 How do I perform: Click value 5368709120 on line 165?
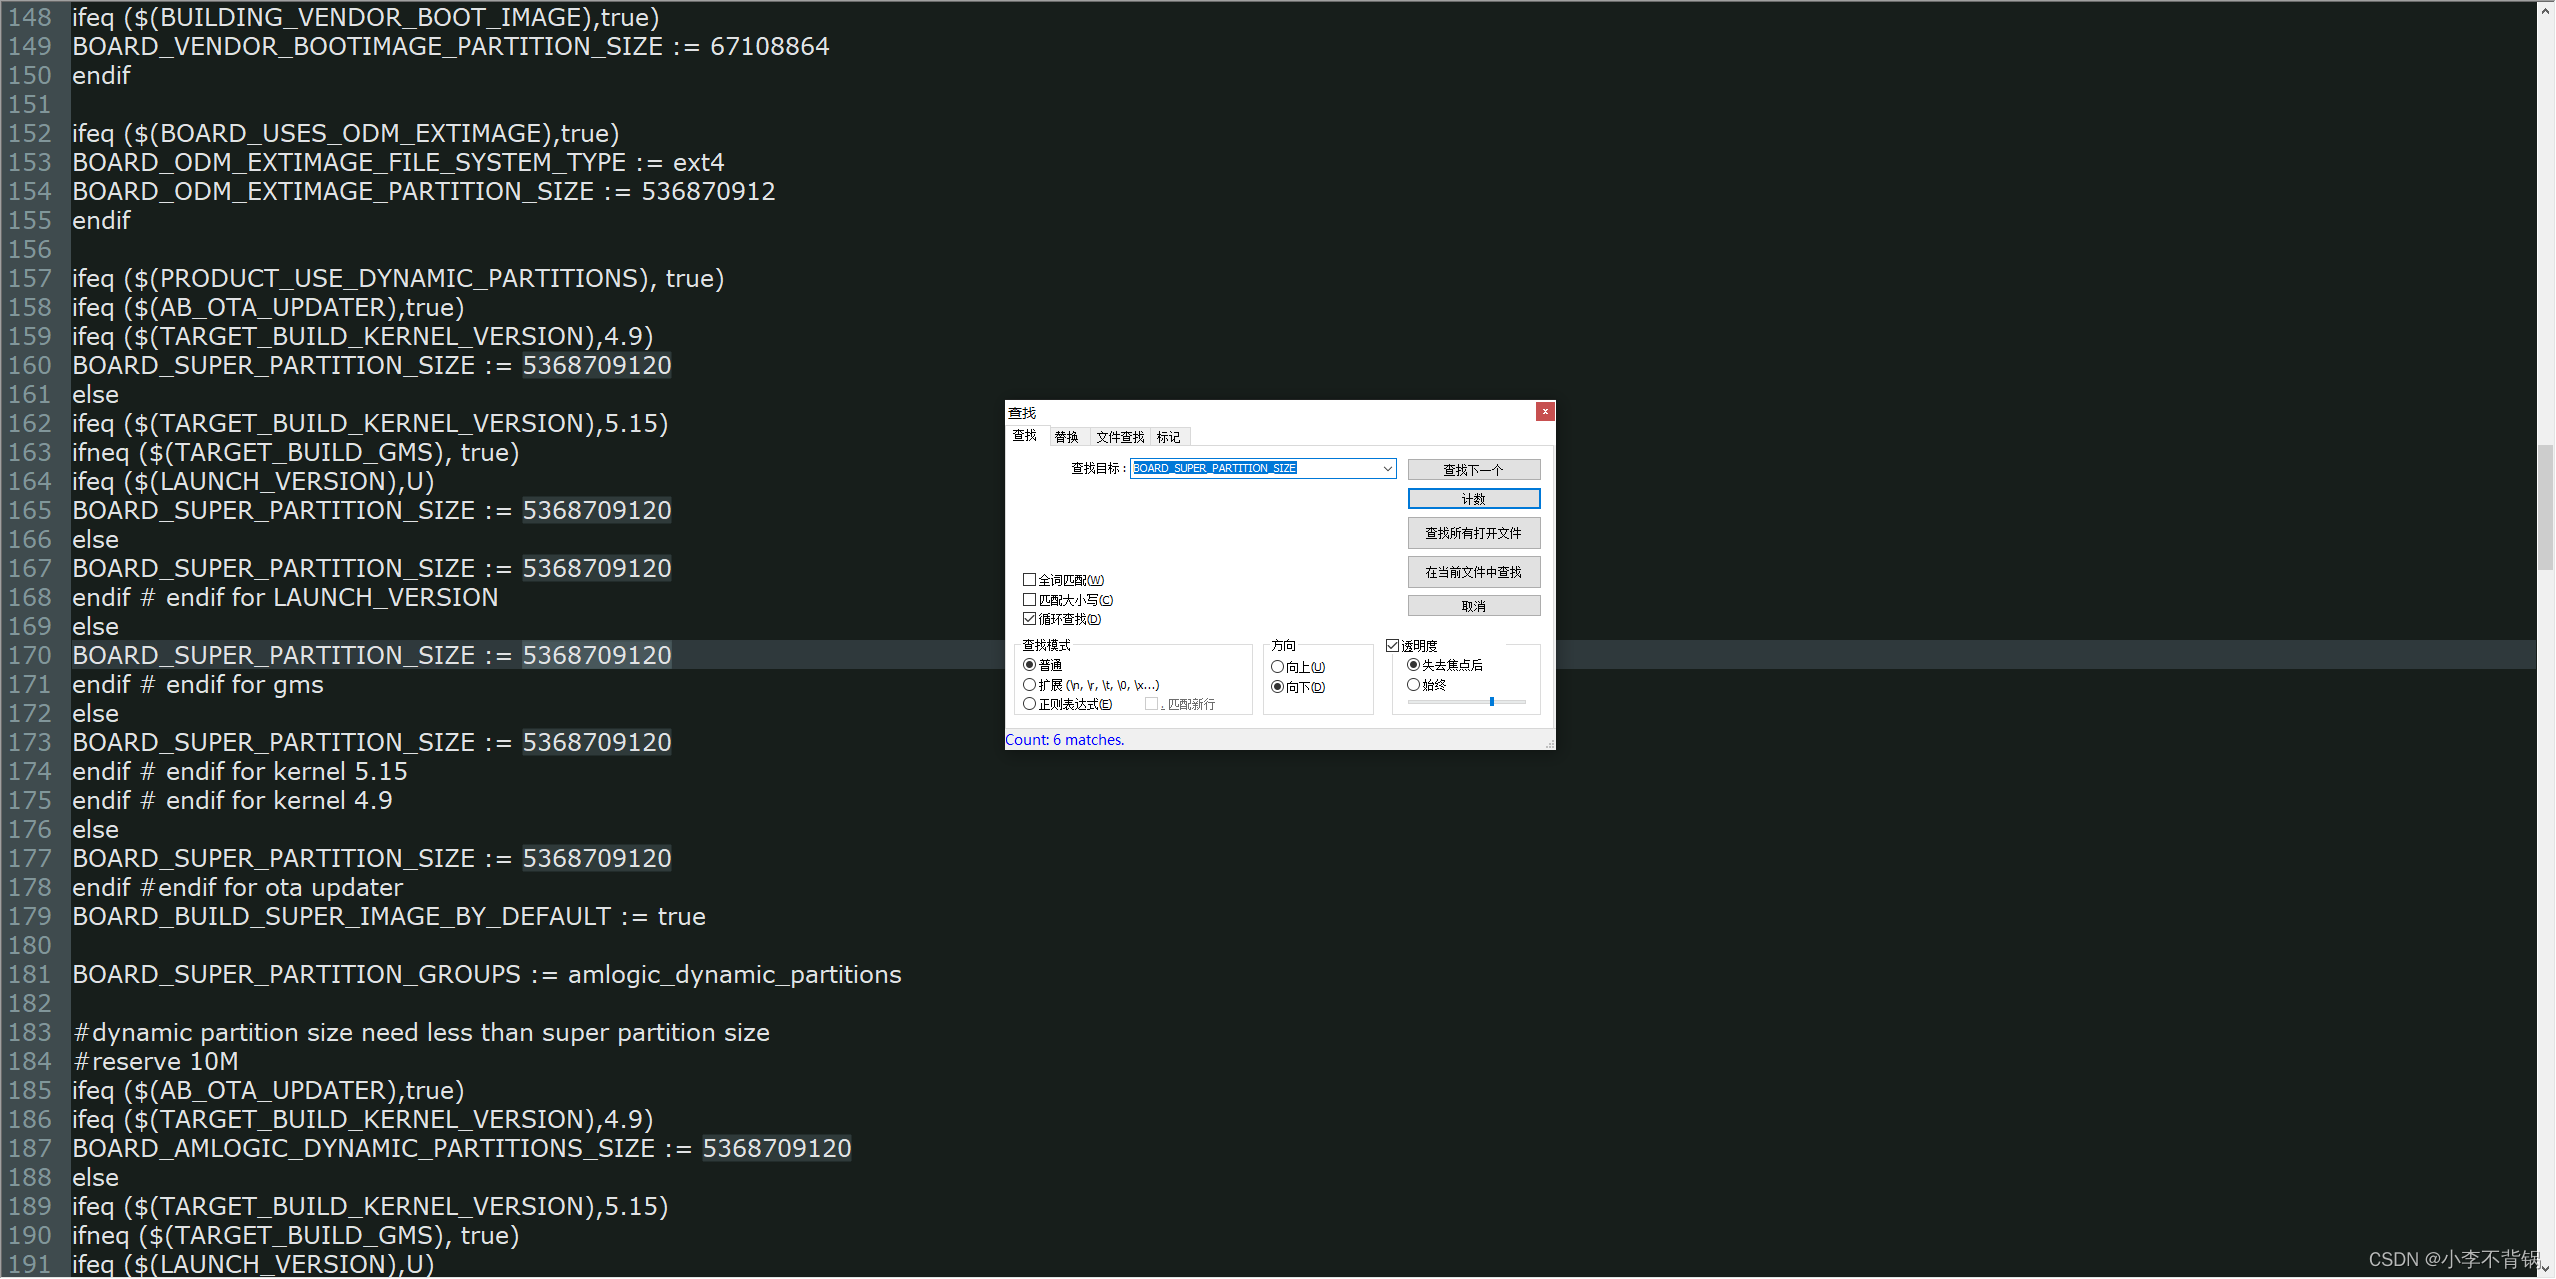pos(597,511)
